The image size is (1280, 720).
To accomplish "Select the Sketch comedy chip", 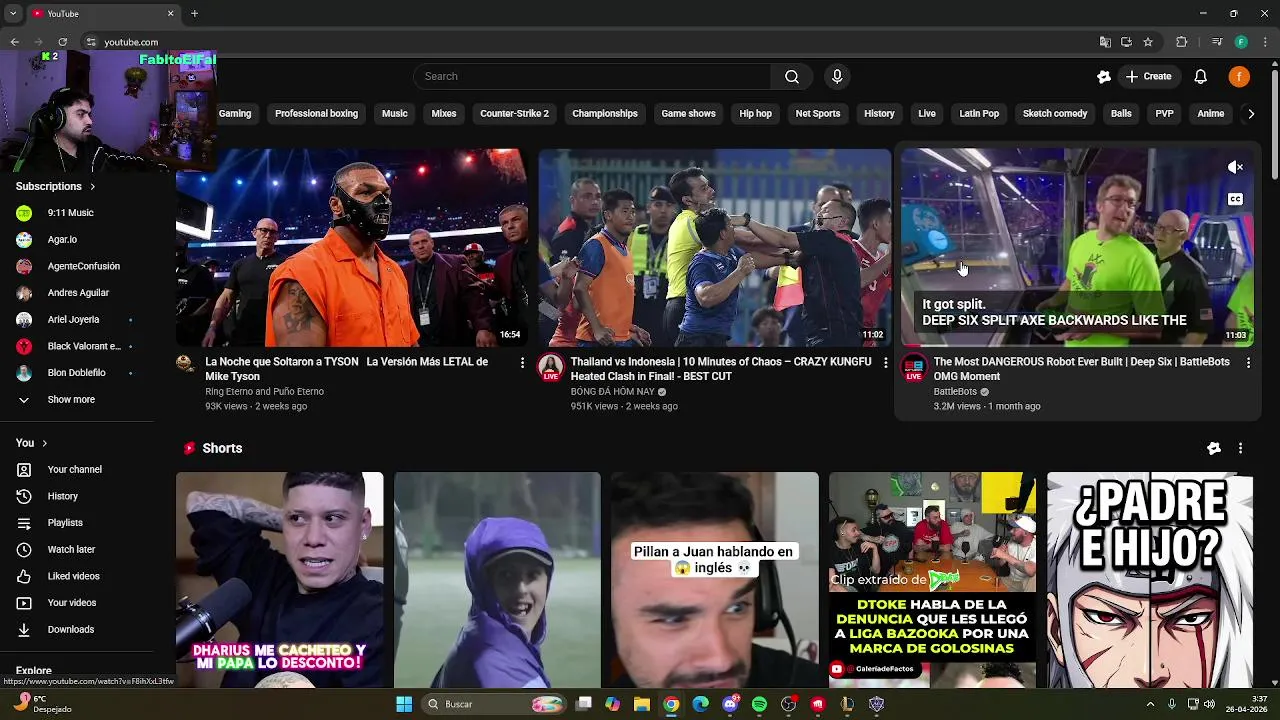I will click(1054, 114).
